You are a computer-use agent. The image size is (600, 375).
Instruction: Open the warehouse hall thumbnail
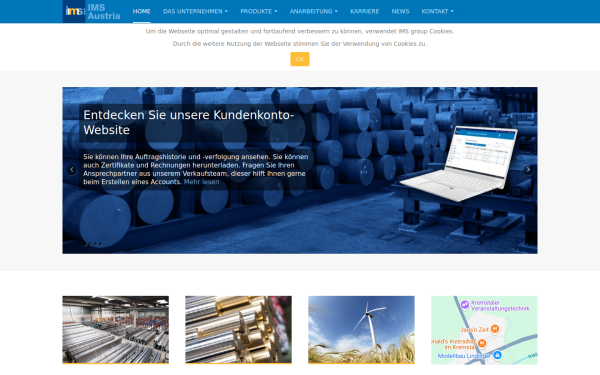pyautogui.click(x=116, y=329)
